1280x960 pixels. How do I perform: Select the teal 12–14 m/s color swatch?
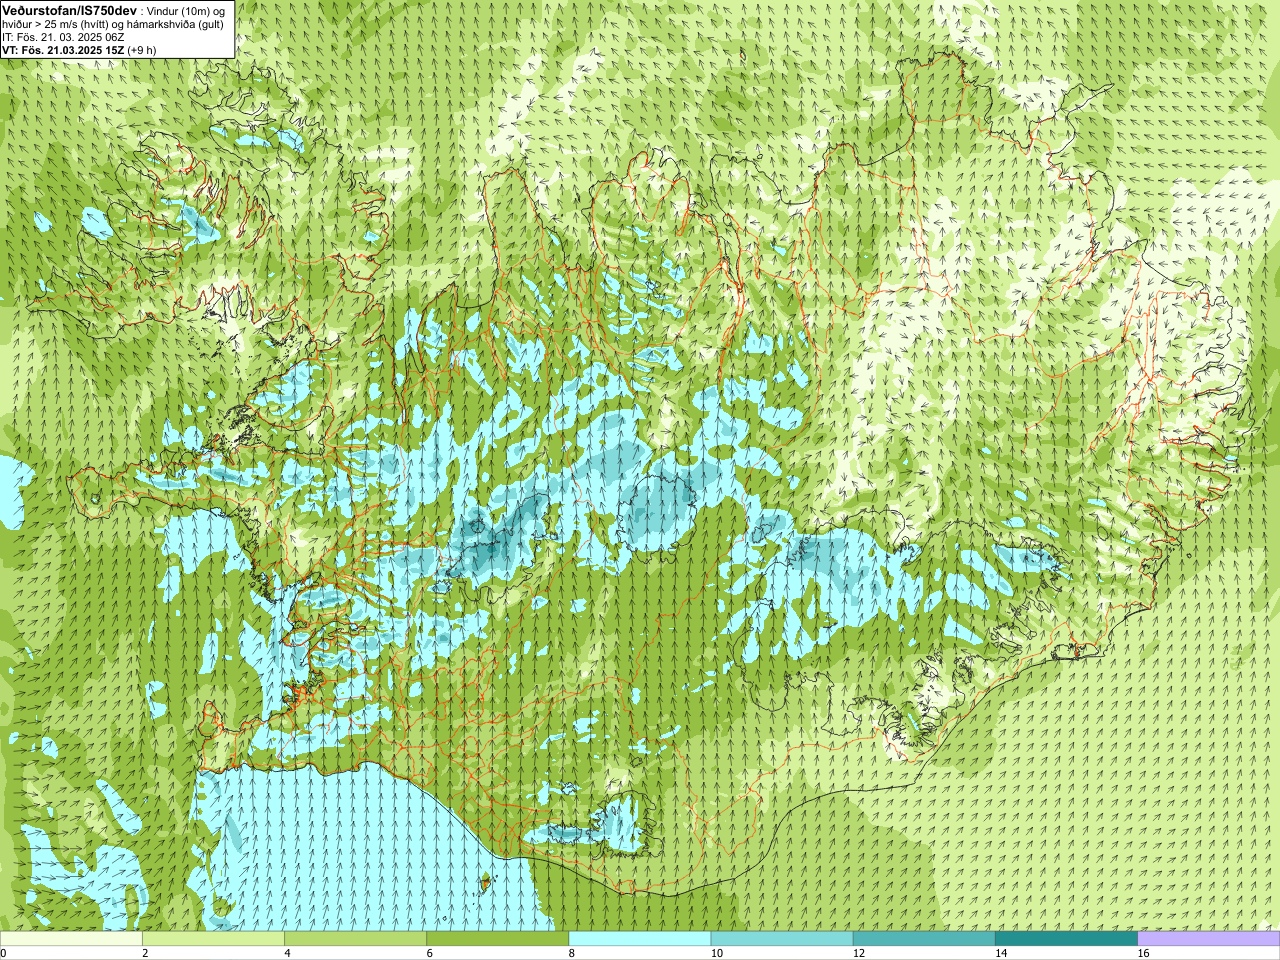point(924,939)
